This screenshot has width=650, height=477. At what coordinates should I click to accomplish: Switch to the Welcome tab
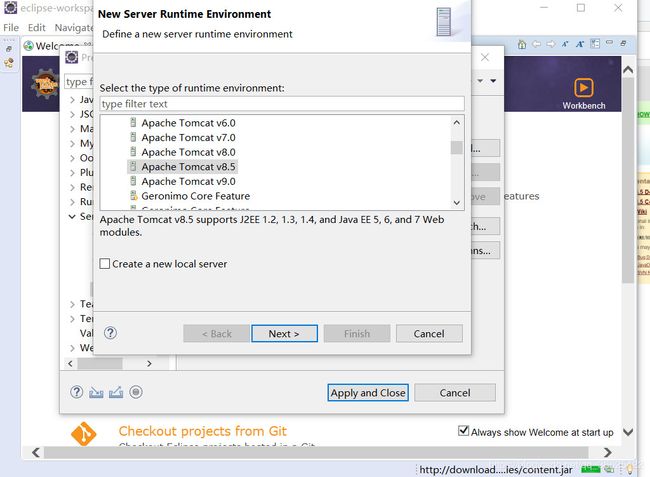(x=58, y=46)
